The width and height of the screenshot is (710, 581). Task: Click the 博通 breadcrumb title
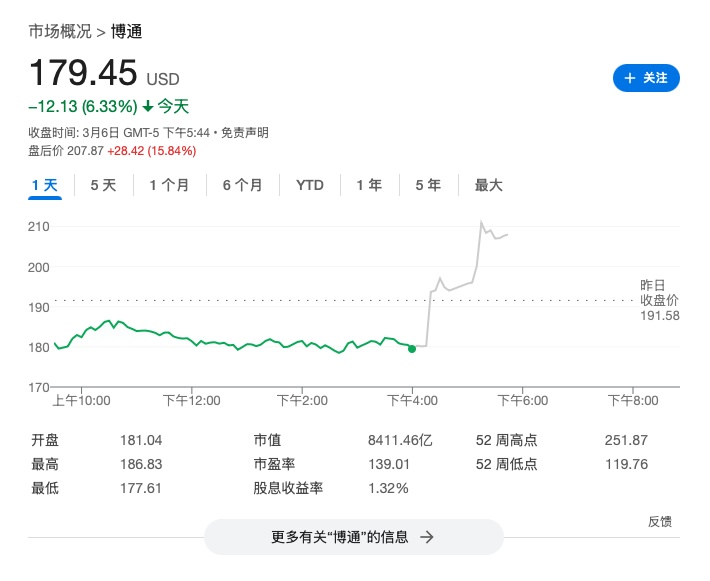tap(126, 31)
